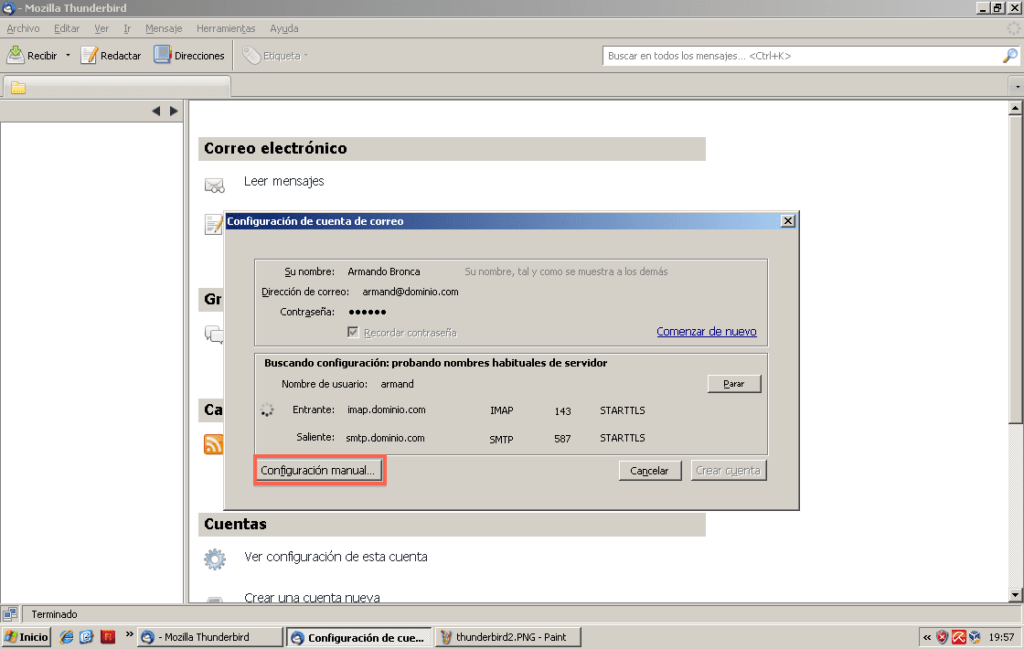
Task: Click the Recibir mail icon
Action: click(16, 56)
